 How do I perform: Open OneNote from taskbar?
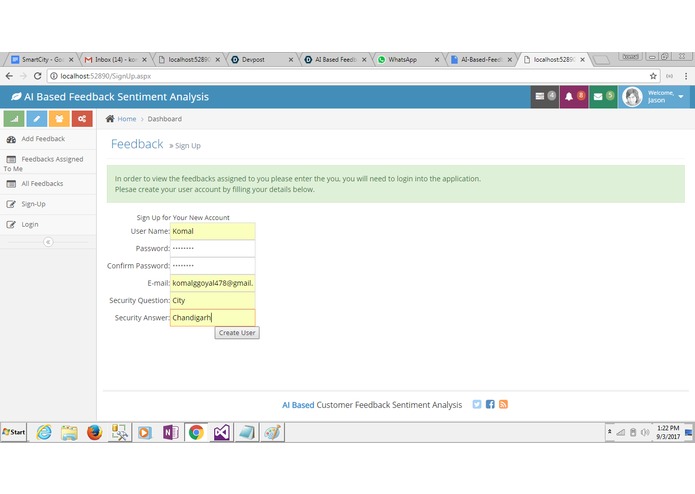click(170, 432)
